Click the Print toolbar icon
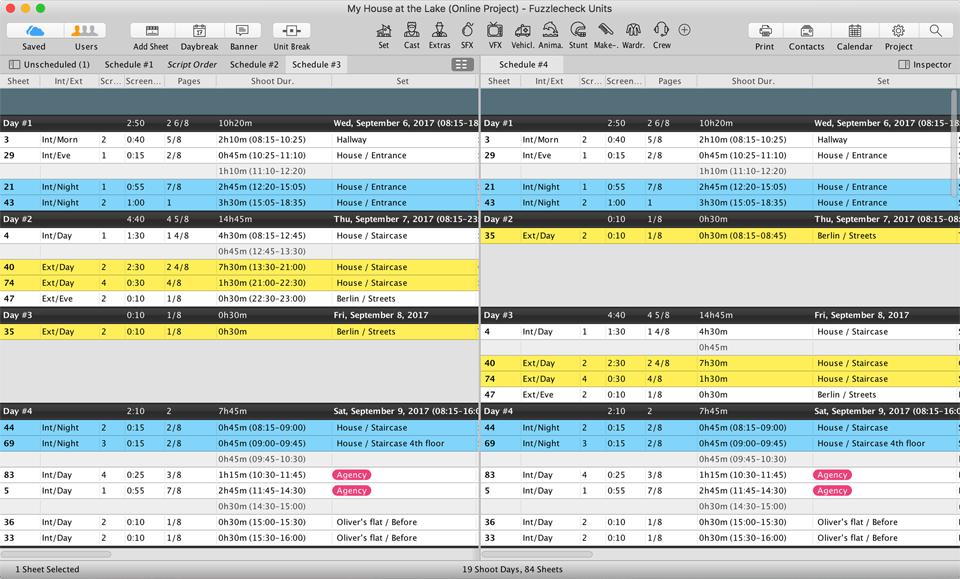 coord(765,31)
